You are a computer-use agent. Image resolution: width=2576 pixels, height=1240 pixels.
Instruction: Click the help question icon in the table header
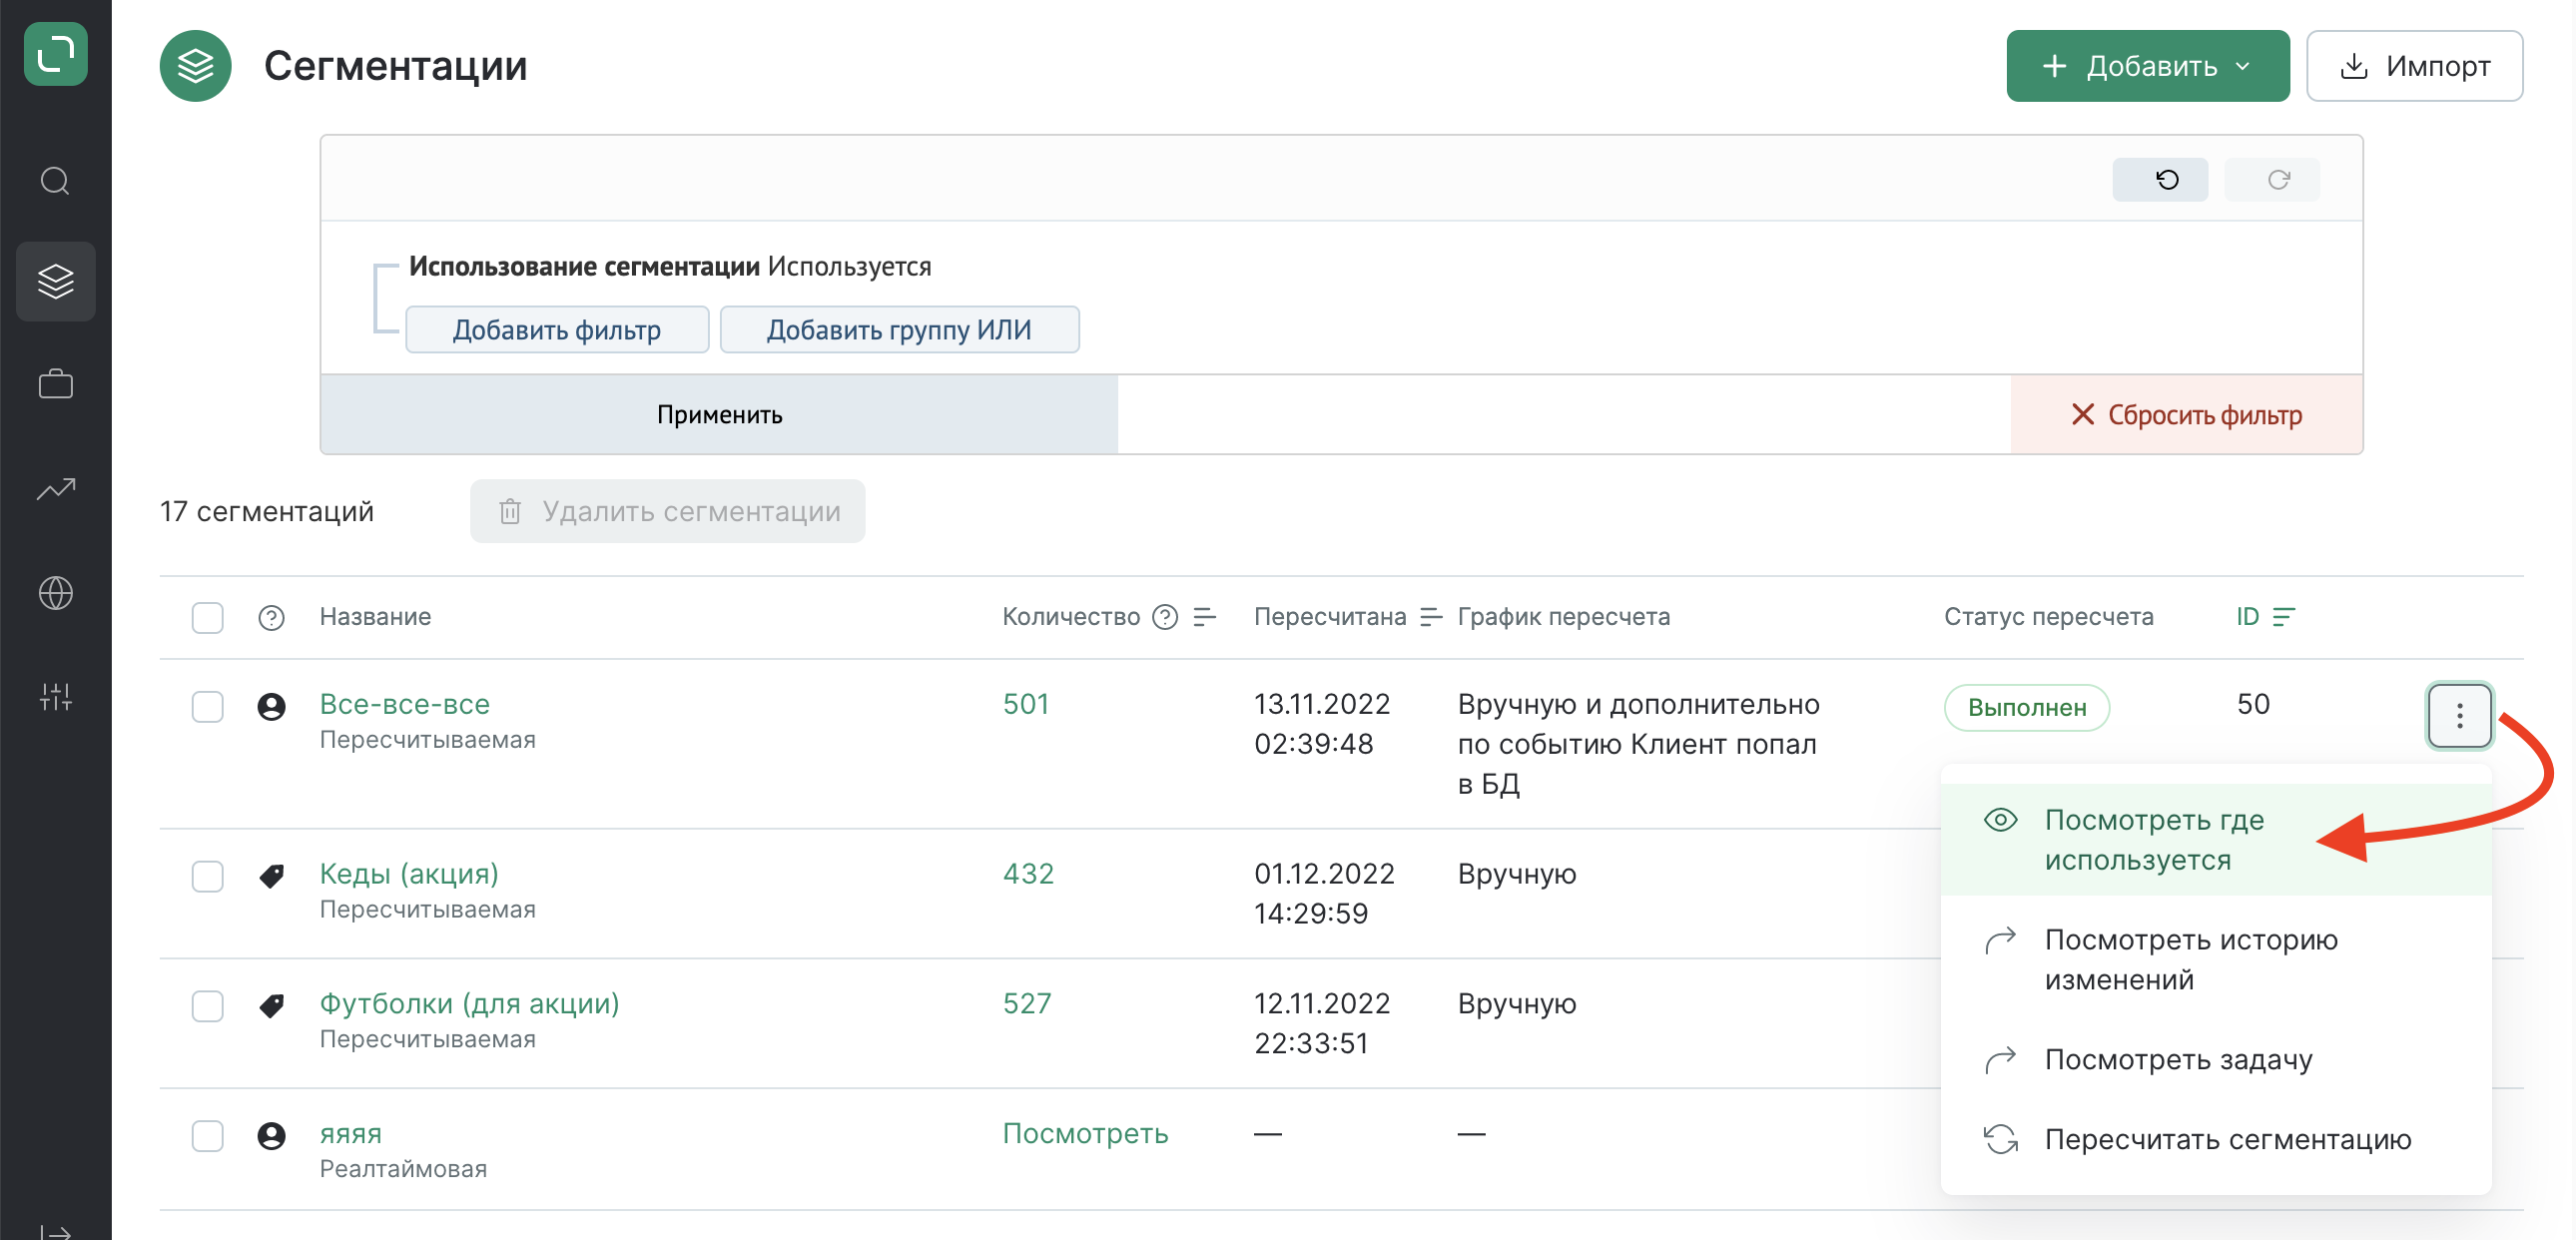(271, 618)
